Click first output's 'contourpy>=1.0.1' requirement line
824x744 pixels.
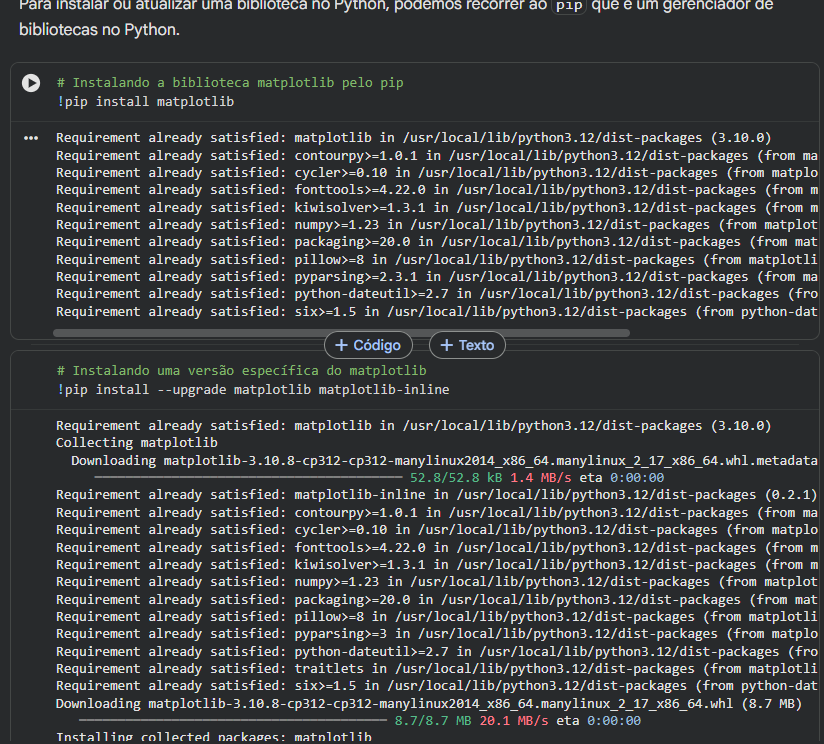point(437,156)
